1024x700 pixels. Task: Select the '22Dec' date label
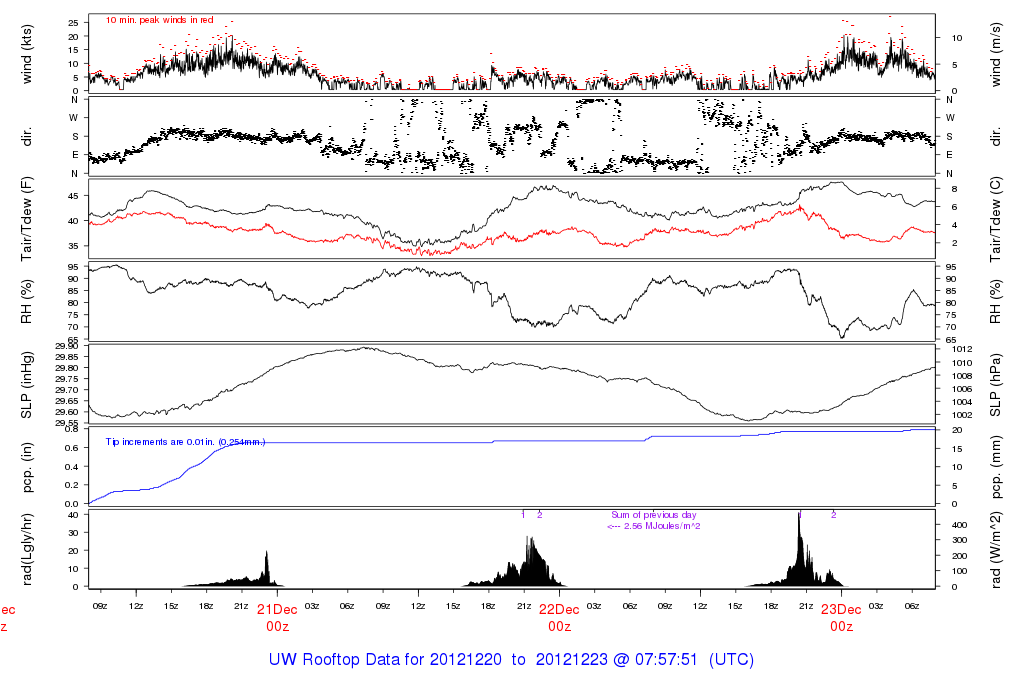559,610
